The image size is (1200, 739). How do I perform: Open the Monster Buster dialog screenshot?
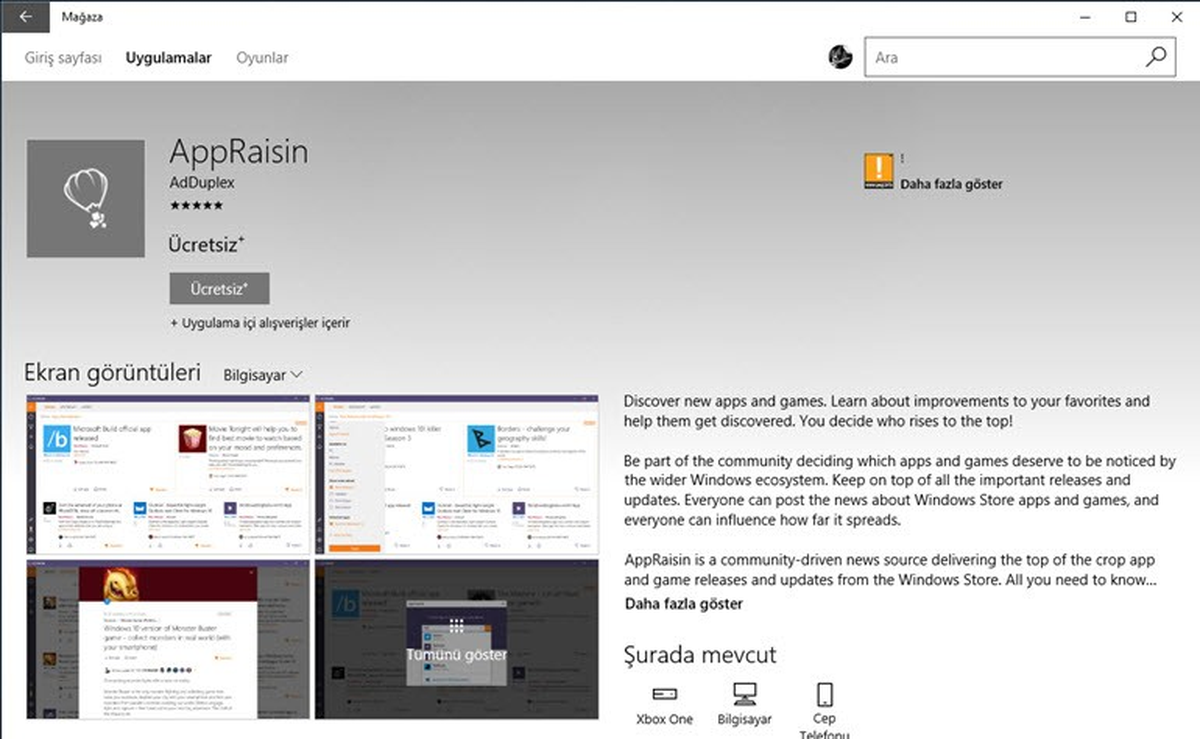coord(168,639)
